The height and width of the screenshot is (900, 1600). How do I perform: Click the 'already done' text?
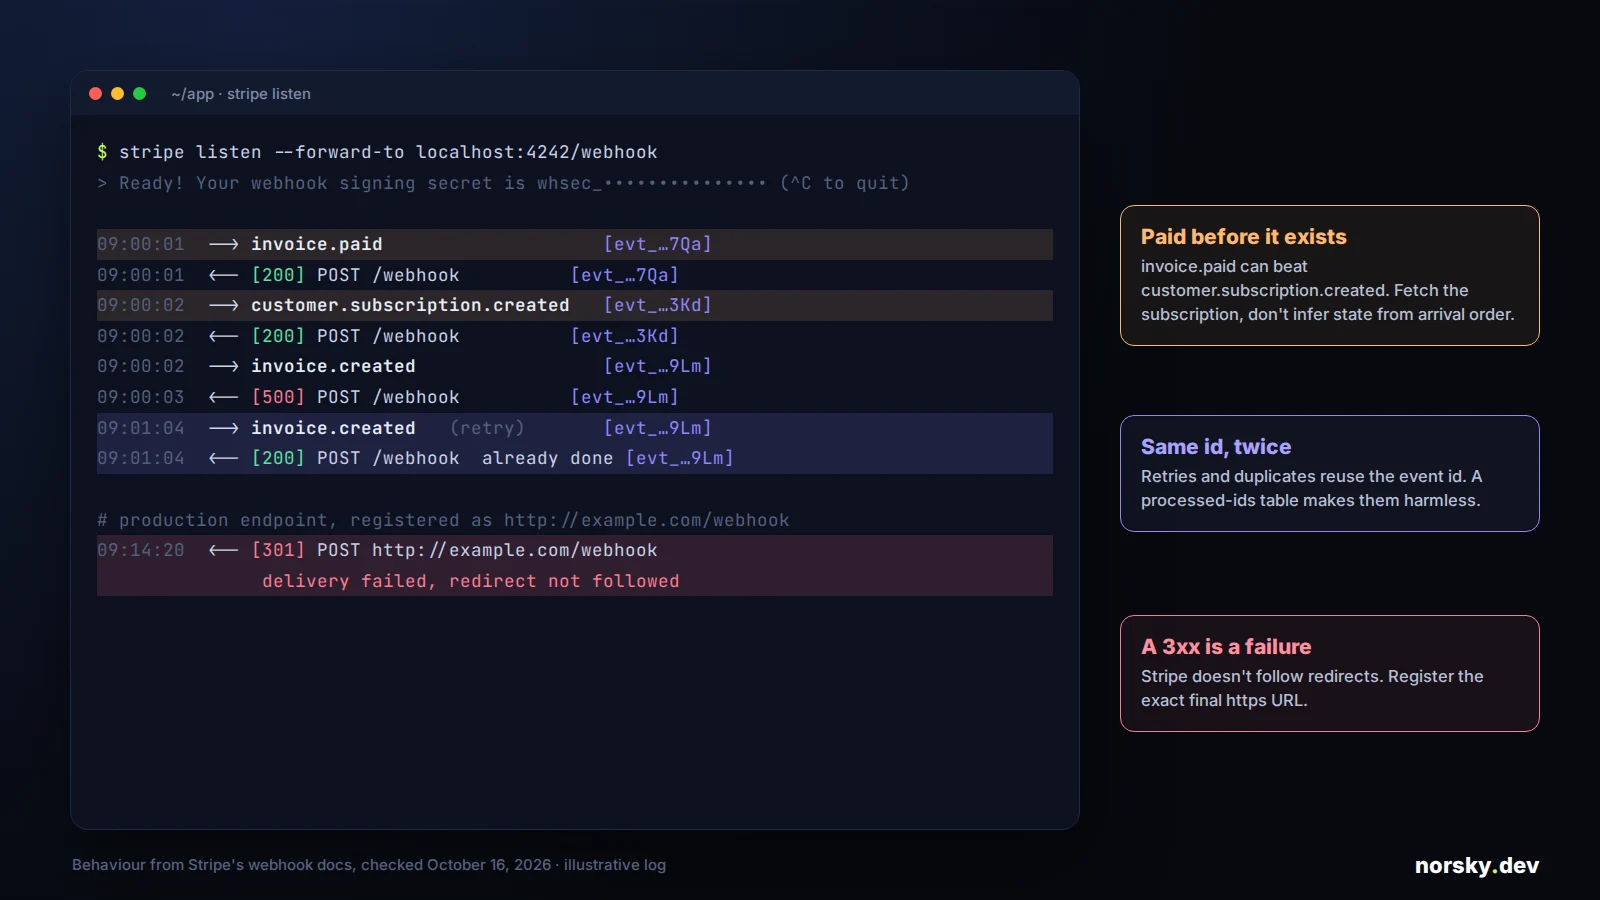pyautogui.click(x=548, y=458)
